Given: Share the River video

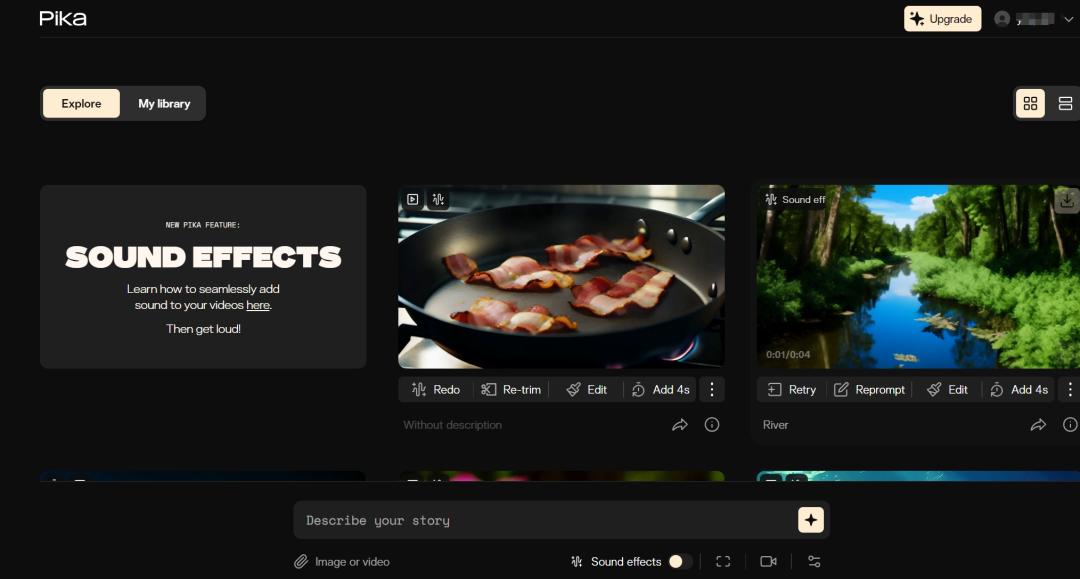Looking at the screenshot, I should (1038, 425).
